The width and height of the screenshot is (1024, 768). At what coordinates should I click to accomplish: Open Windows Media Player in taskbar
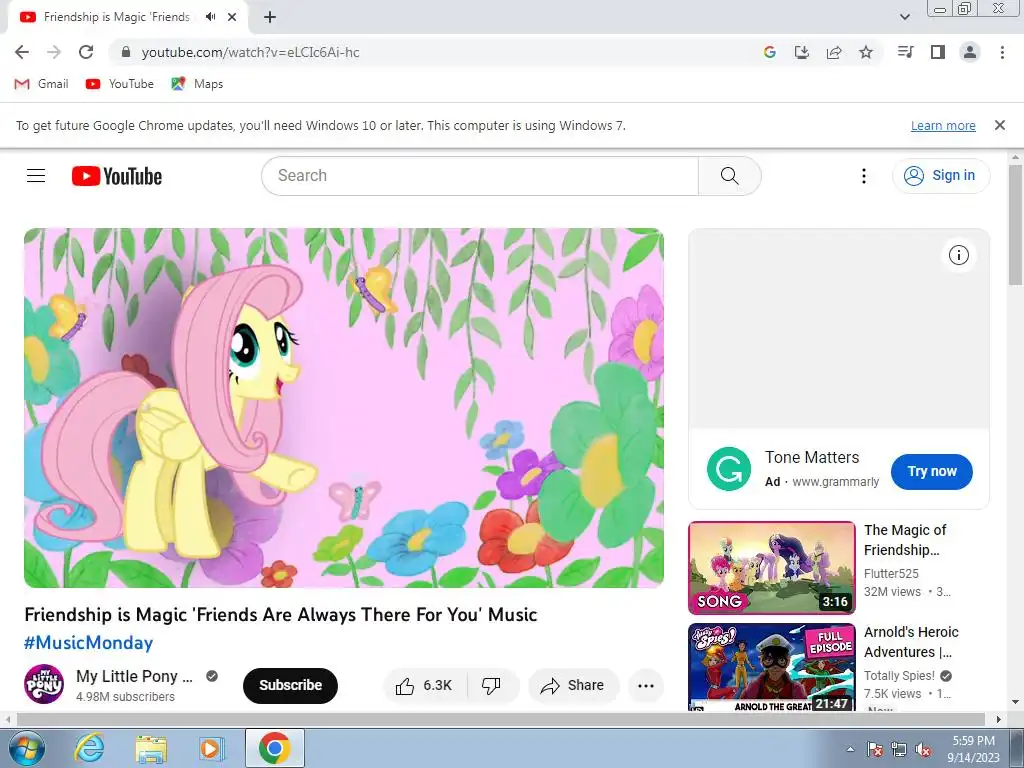click(211, 748)
